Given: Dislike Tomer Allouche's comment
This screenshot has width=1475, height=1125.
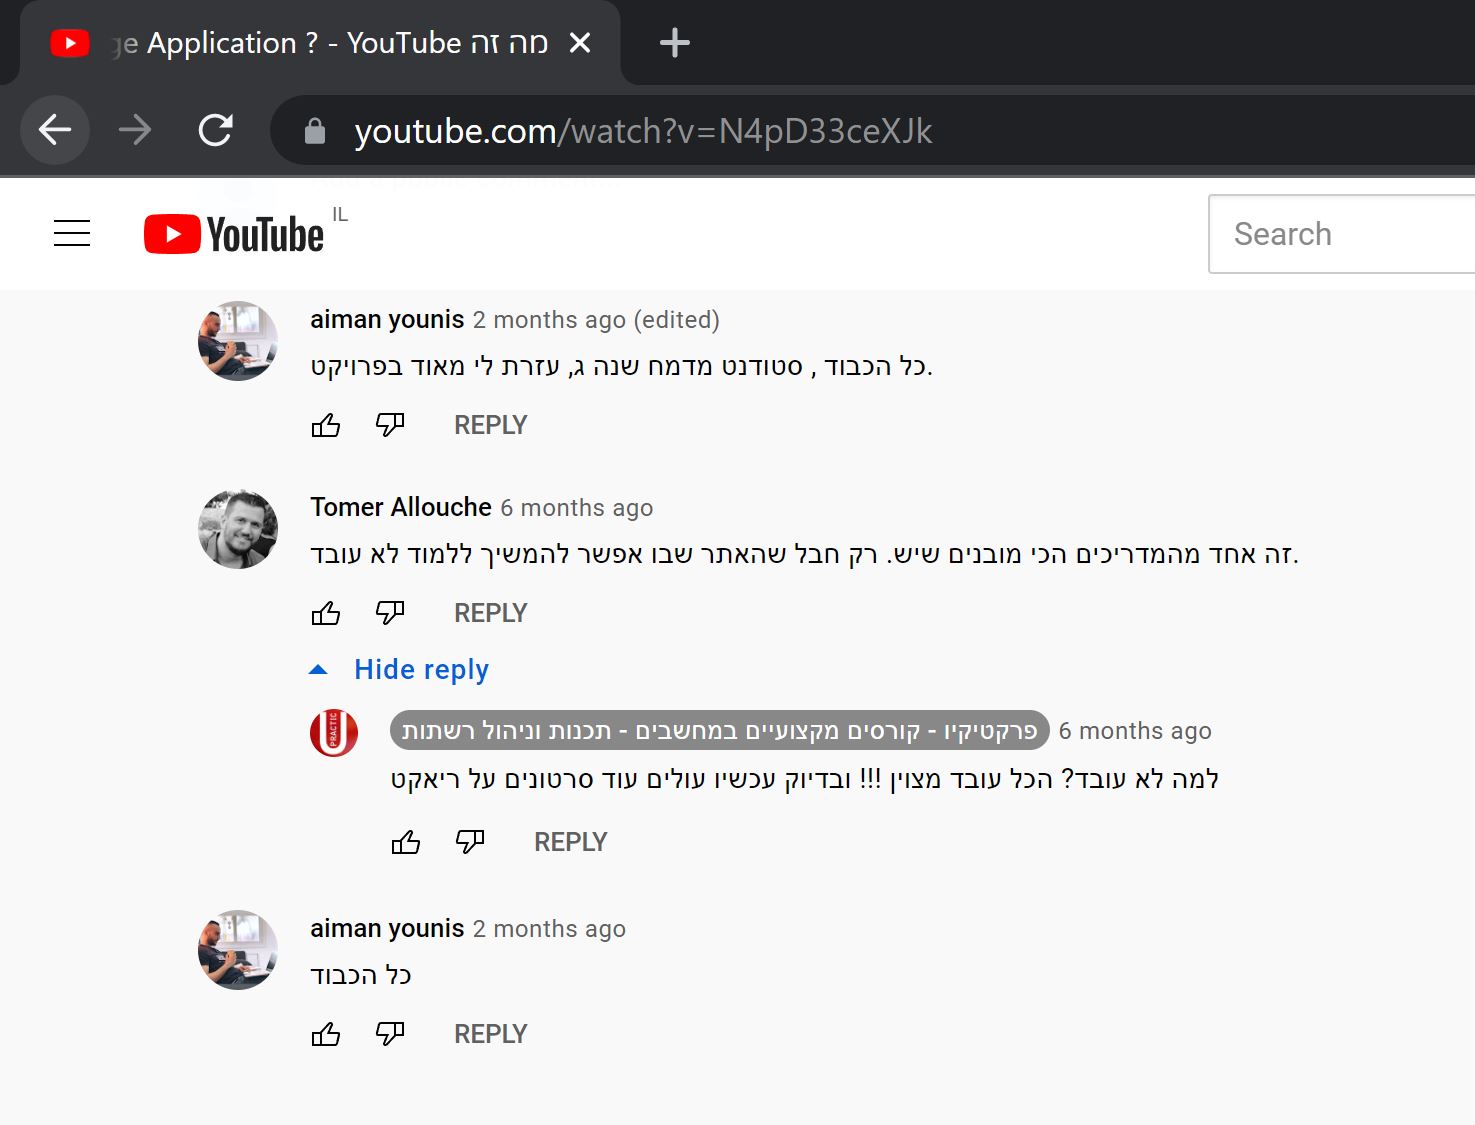Looking at the screenshot, I should point(390,613).
